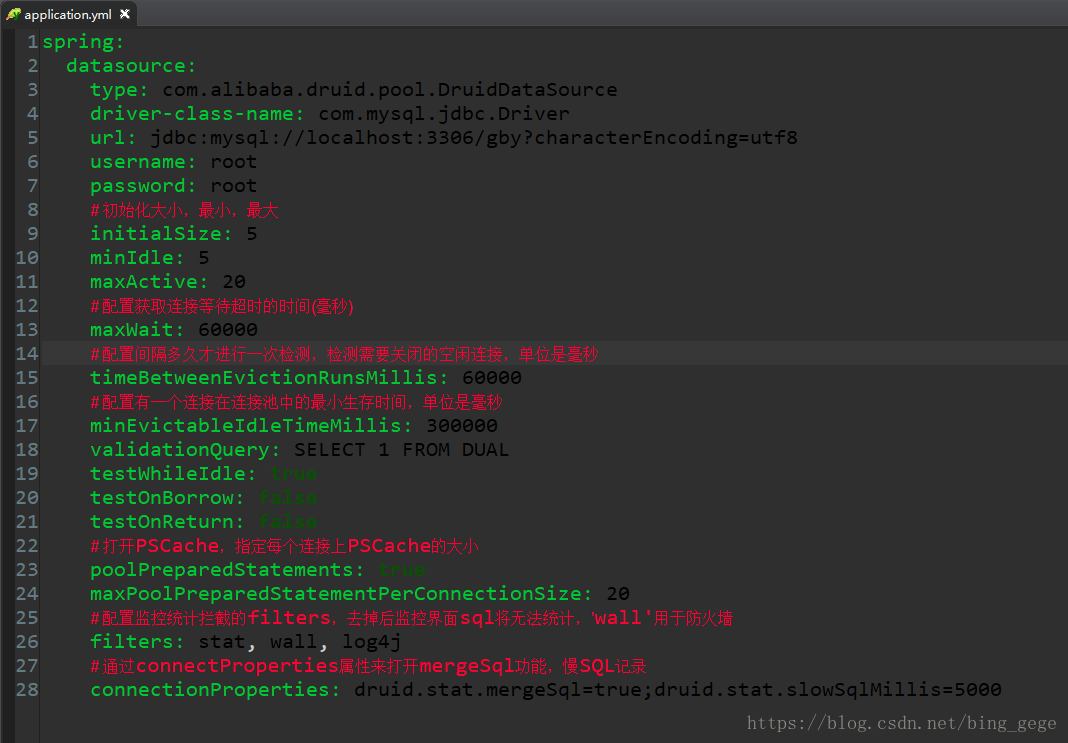The height and width of the screenshot is (743, 1068).
Task: Click 'druid.stat.slowSqlMillis=5000' value text
Action: (x=828, y=690)
